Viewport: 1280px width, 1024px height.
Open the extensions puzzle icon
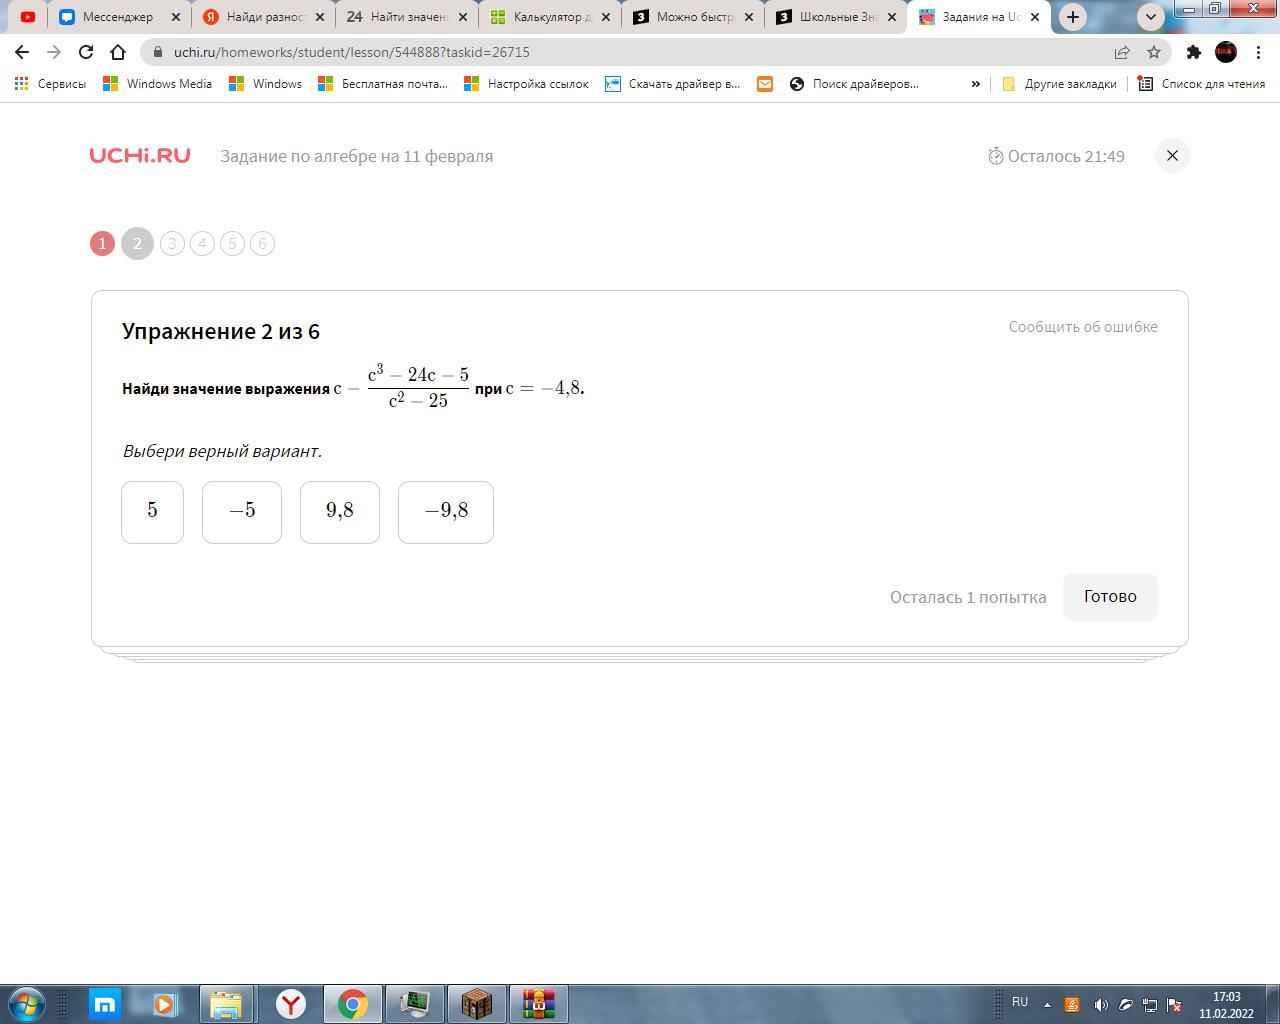pos(1193,52)
